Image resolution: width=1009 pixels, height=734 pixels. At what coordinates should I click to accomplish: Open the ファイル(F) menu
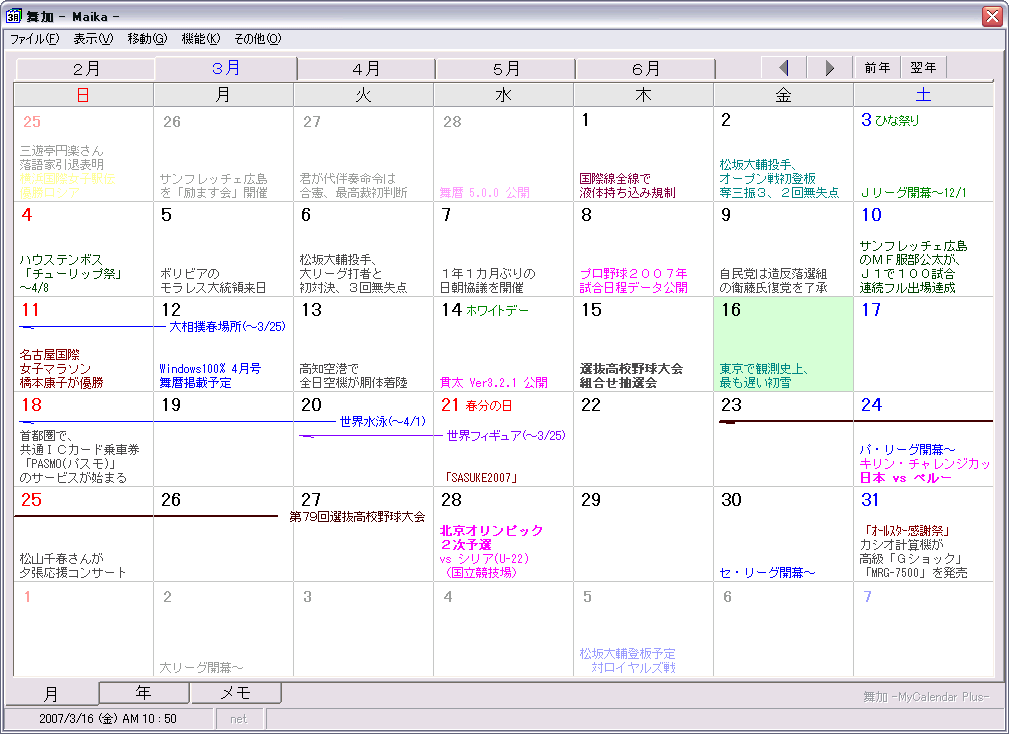(35, 39)
